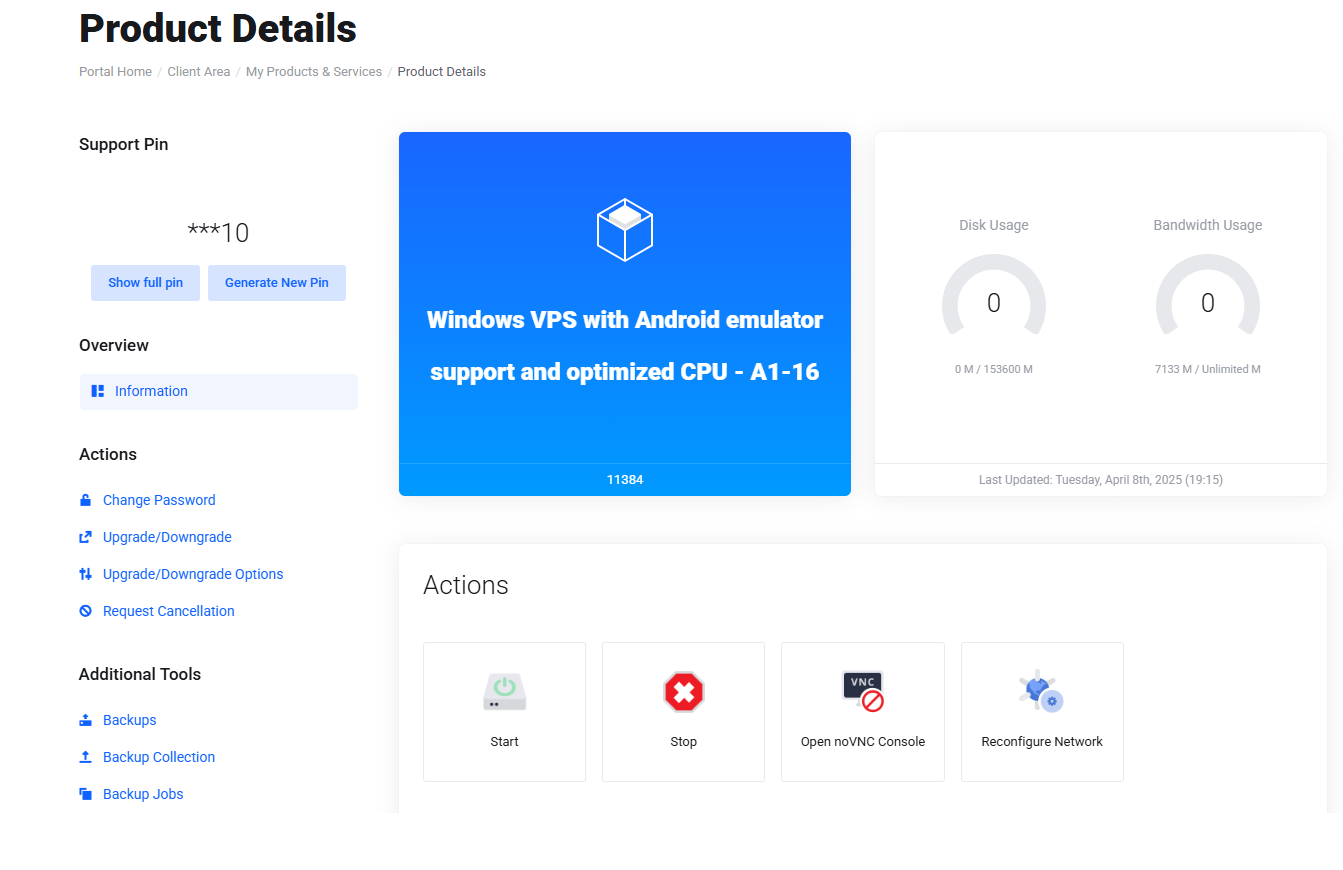This screenshot has height=870, width=1343.
Task: Go to Client Area breadcrumb
Action: [x=199, y=72]
